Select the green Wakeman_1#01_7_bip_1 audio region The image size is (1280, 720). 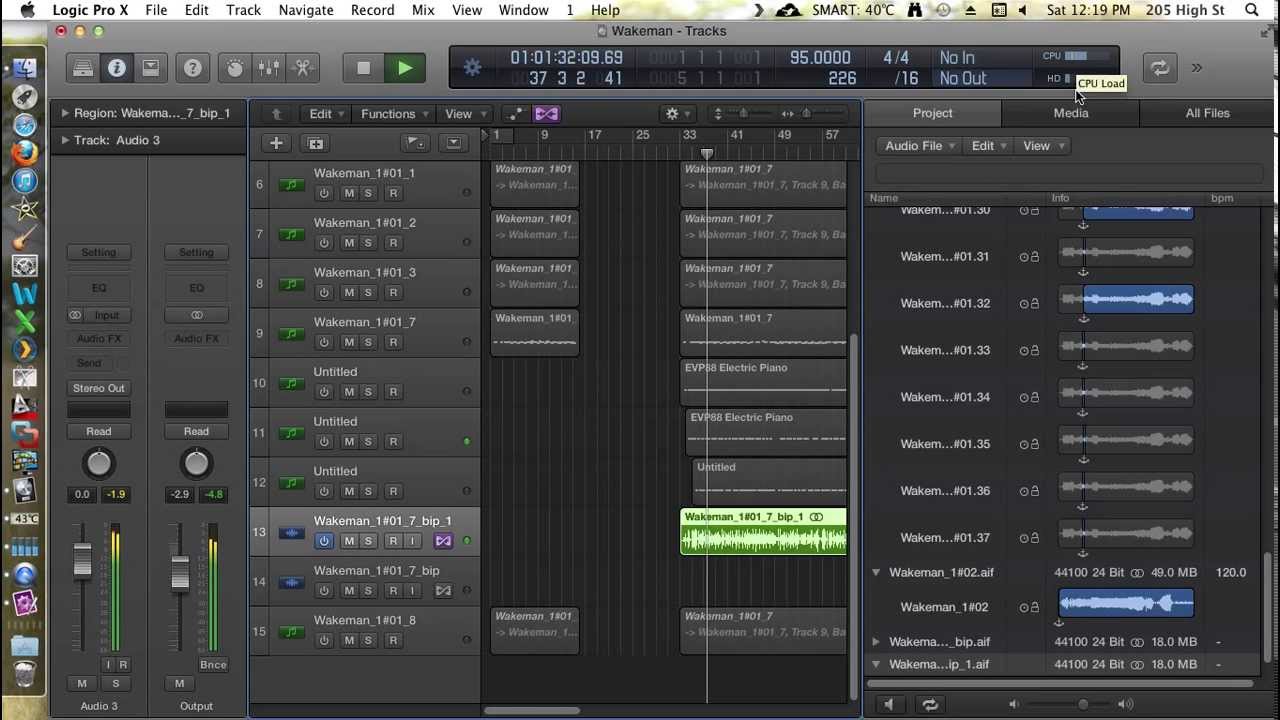point(763,531)
